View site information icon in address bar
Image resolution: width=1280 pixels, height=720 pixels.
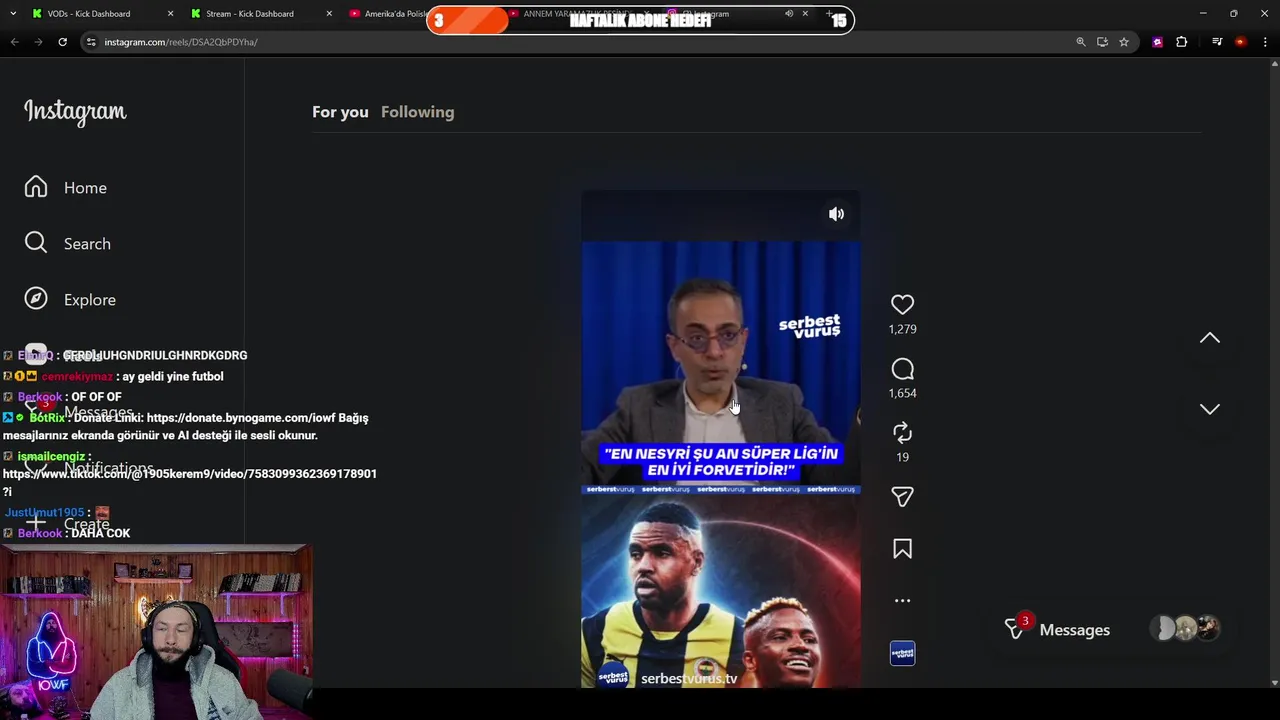[91, 42]
